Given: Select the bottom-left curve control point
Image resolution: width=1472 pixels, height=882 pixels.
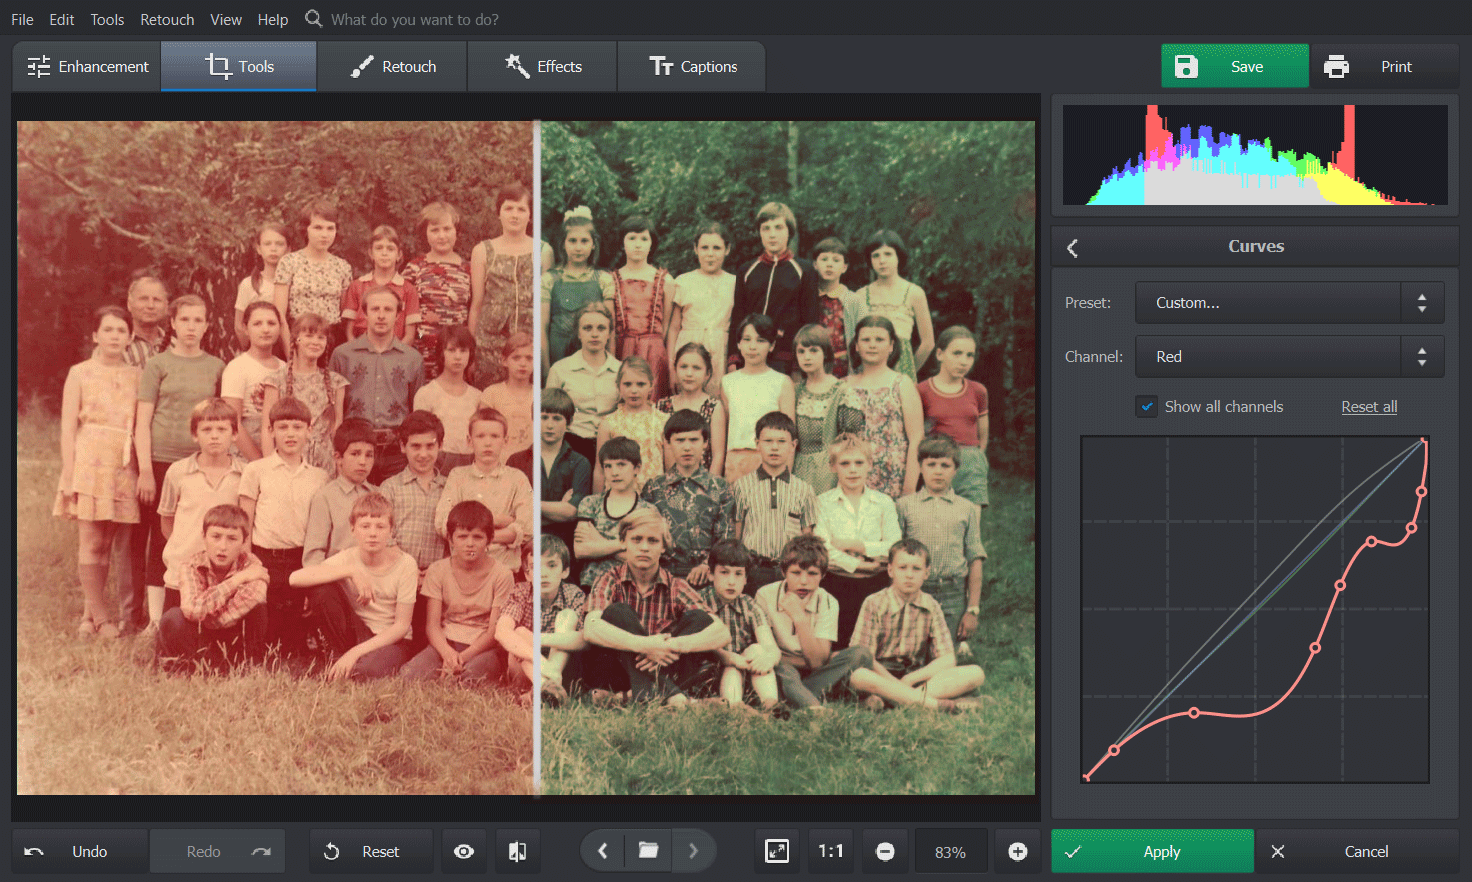Looking at the screenshot, I should tap(1087, 776).
